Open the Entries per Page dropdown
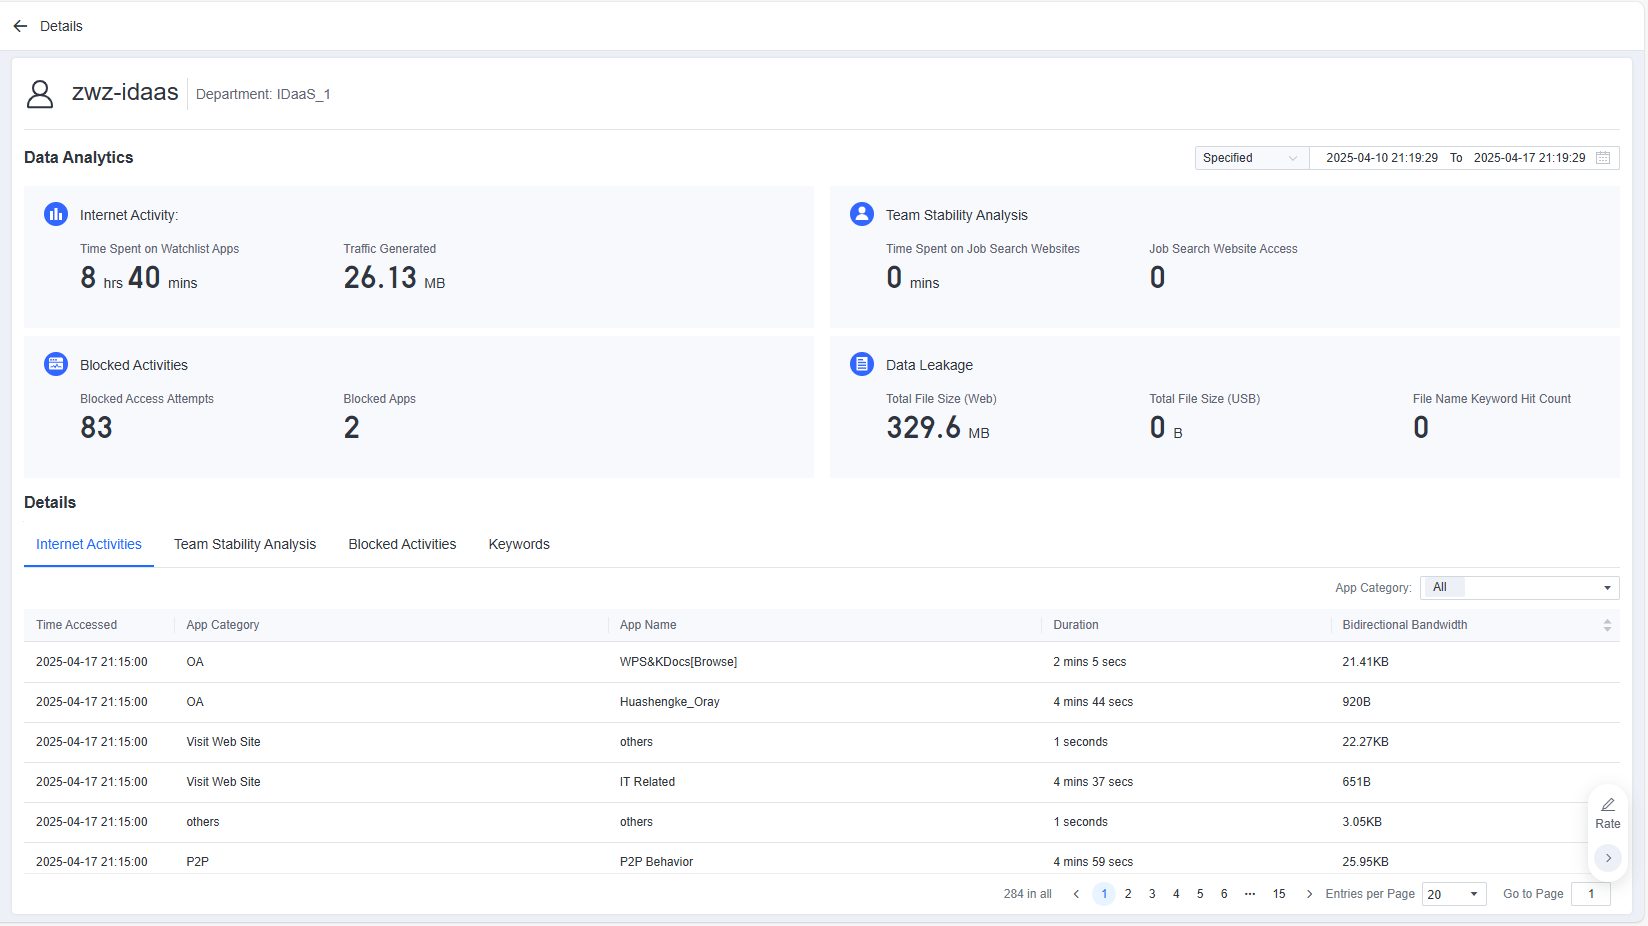Screen dimensions: 1648x926 (1454, 894)
